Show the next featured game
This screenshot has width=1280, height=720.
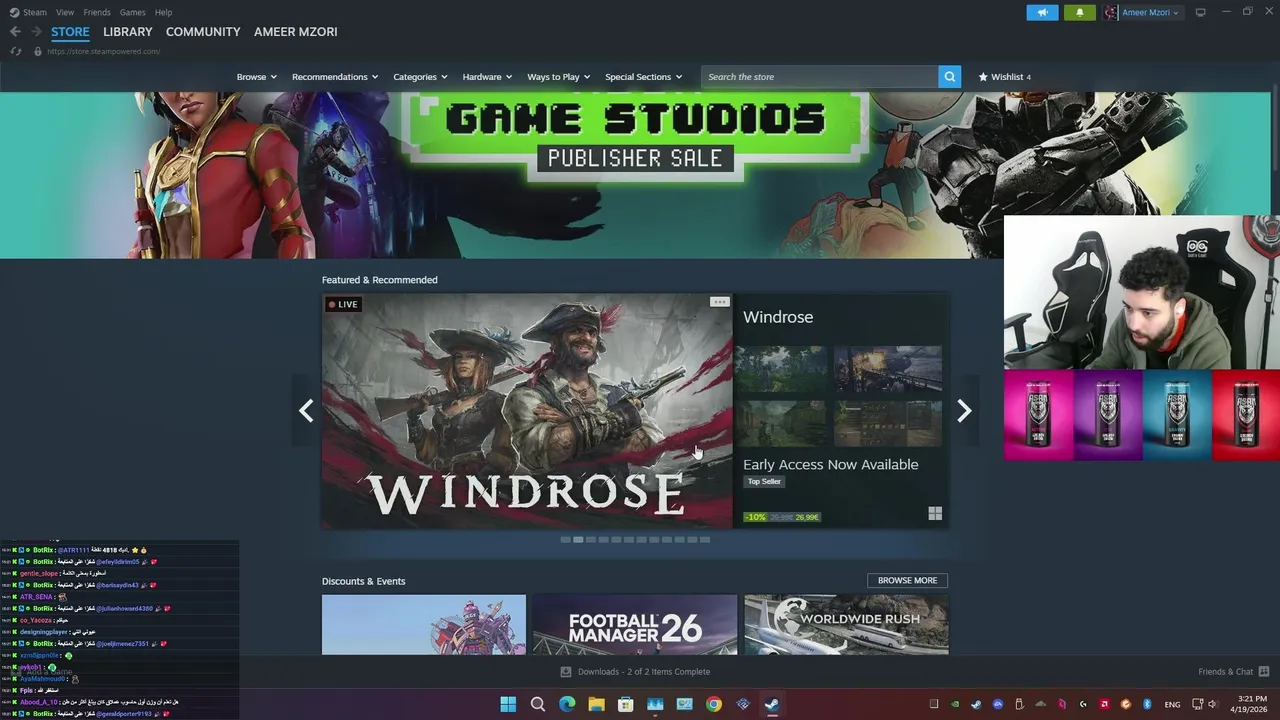[964, 410]
